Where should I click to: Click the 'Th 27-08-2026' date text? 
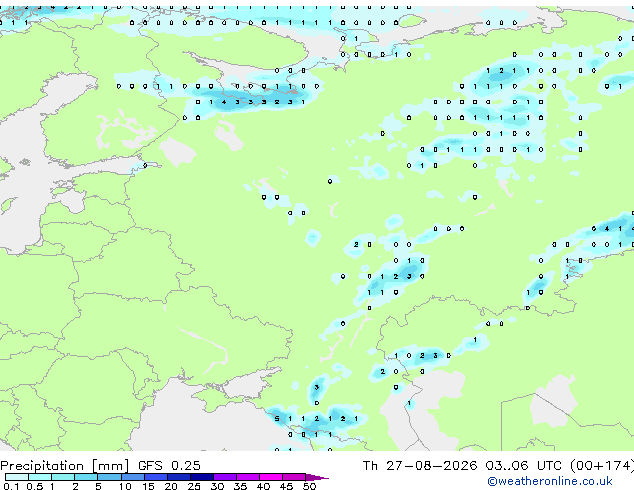[x=420, y=466]
